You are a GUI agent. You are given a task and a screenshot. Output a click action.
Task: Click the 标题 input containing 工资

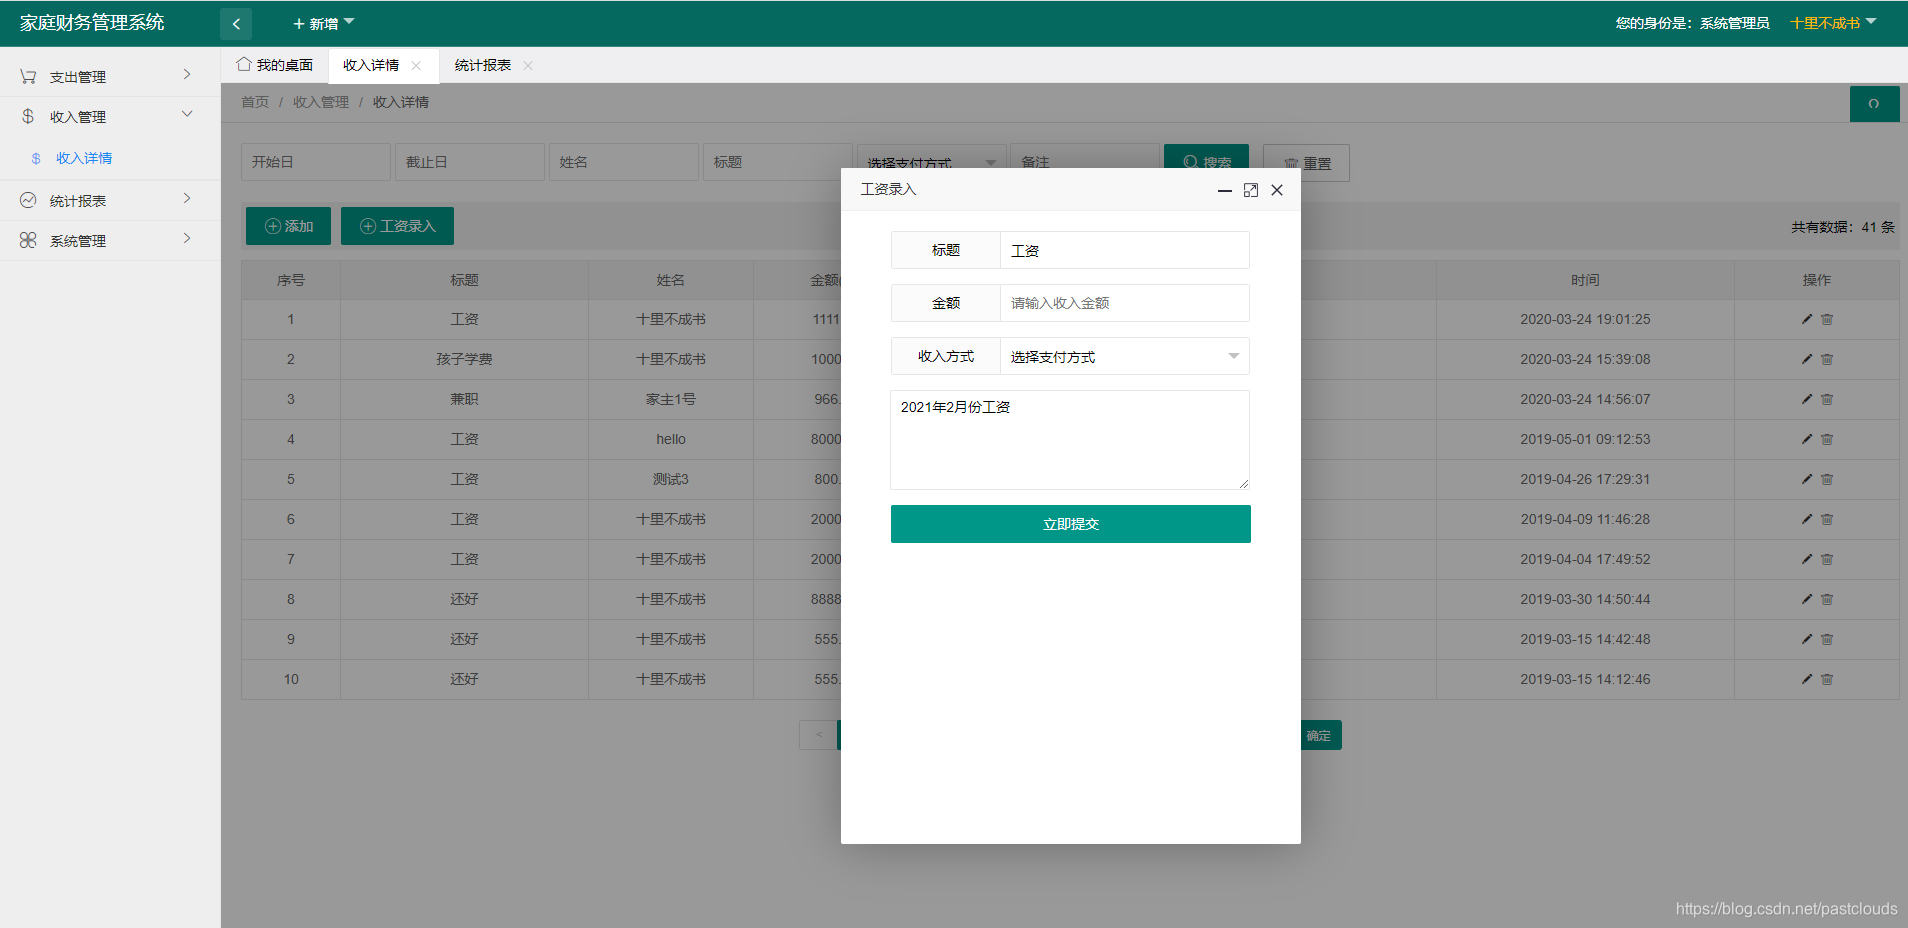1125,250
